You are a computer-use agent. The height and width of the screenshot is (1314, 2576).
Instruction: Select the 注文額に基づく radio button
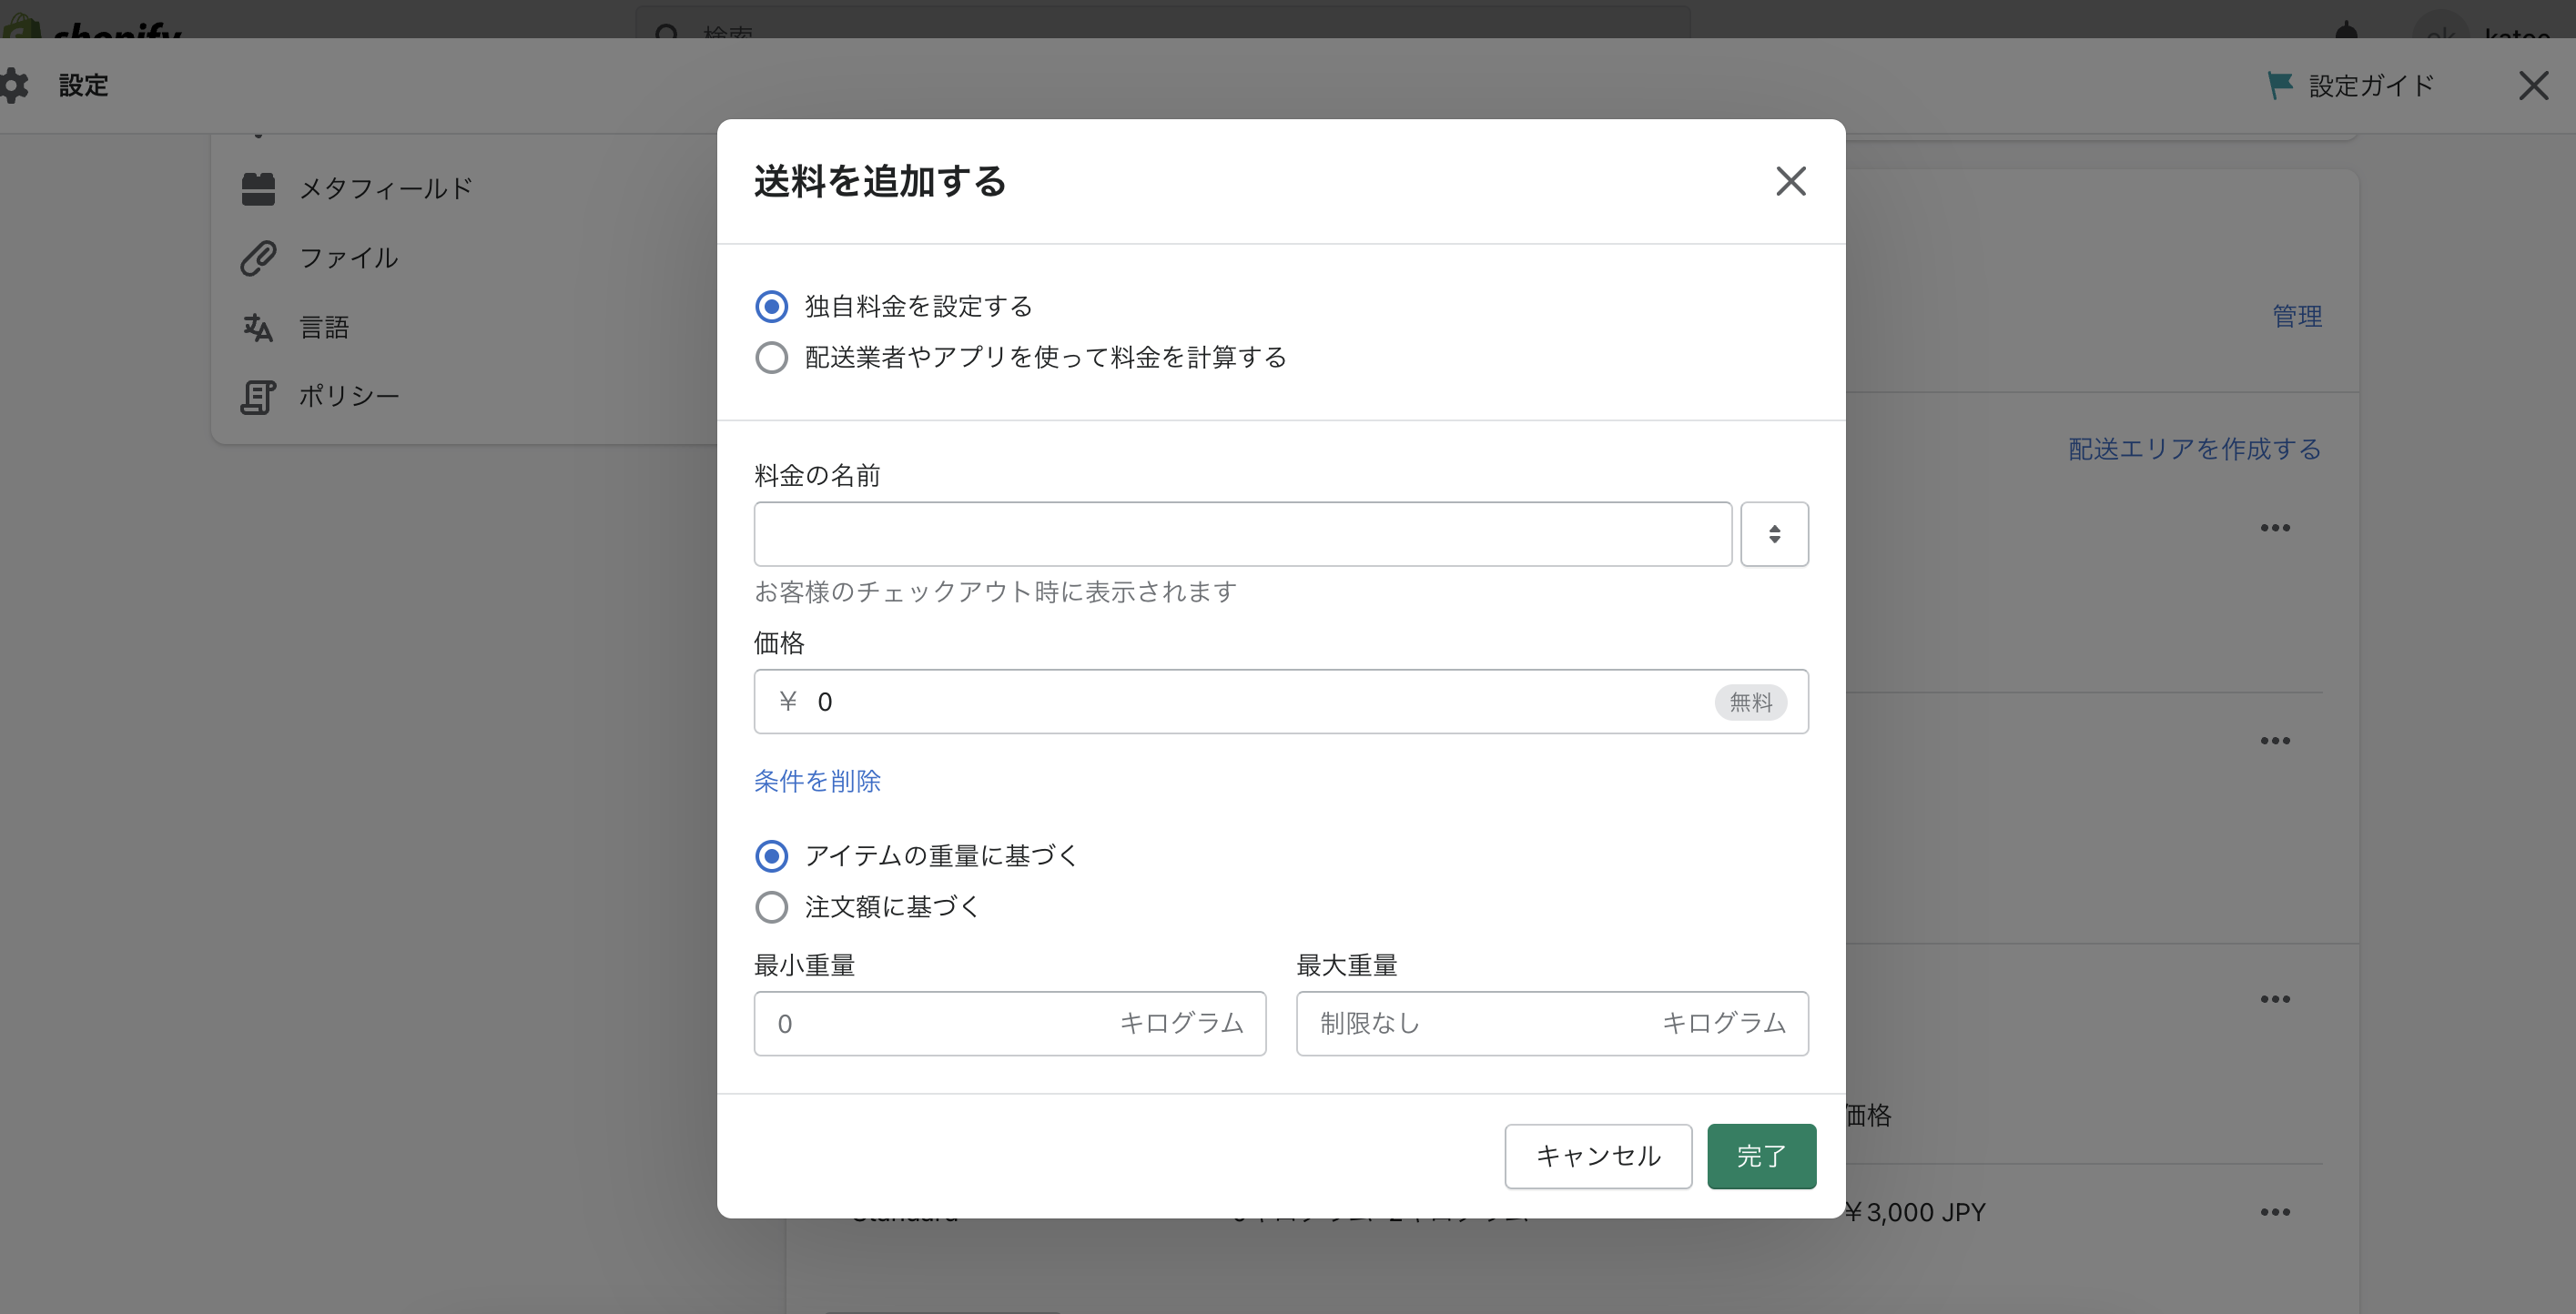pyautogui.click(x=771, y=907)
